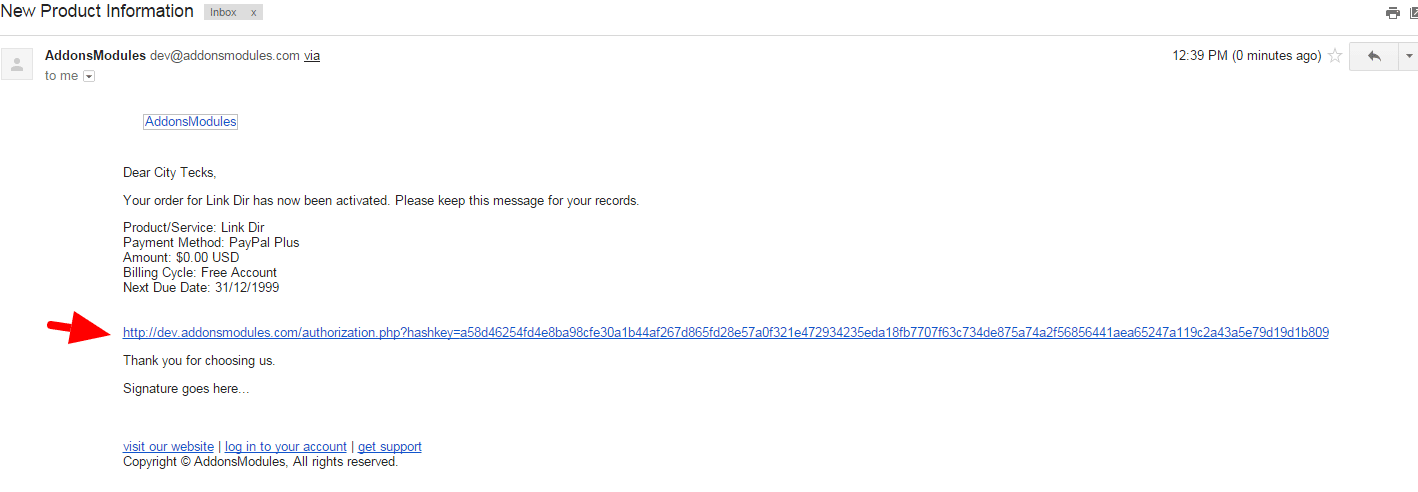Click the sender name AddonsModules
This screenshot has height=492, width=1418.
pyautogui.click(x=95, y=56)
